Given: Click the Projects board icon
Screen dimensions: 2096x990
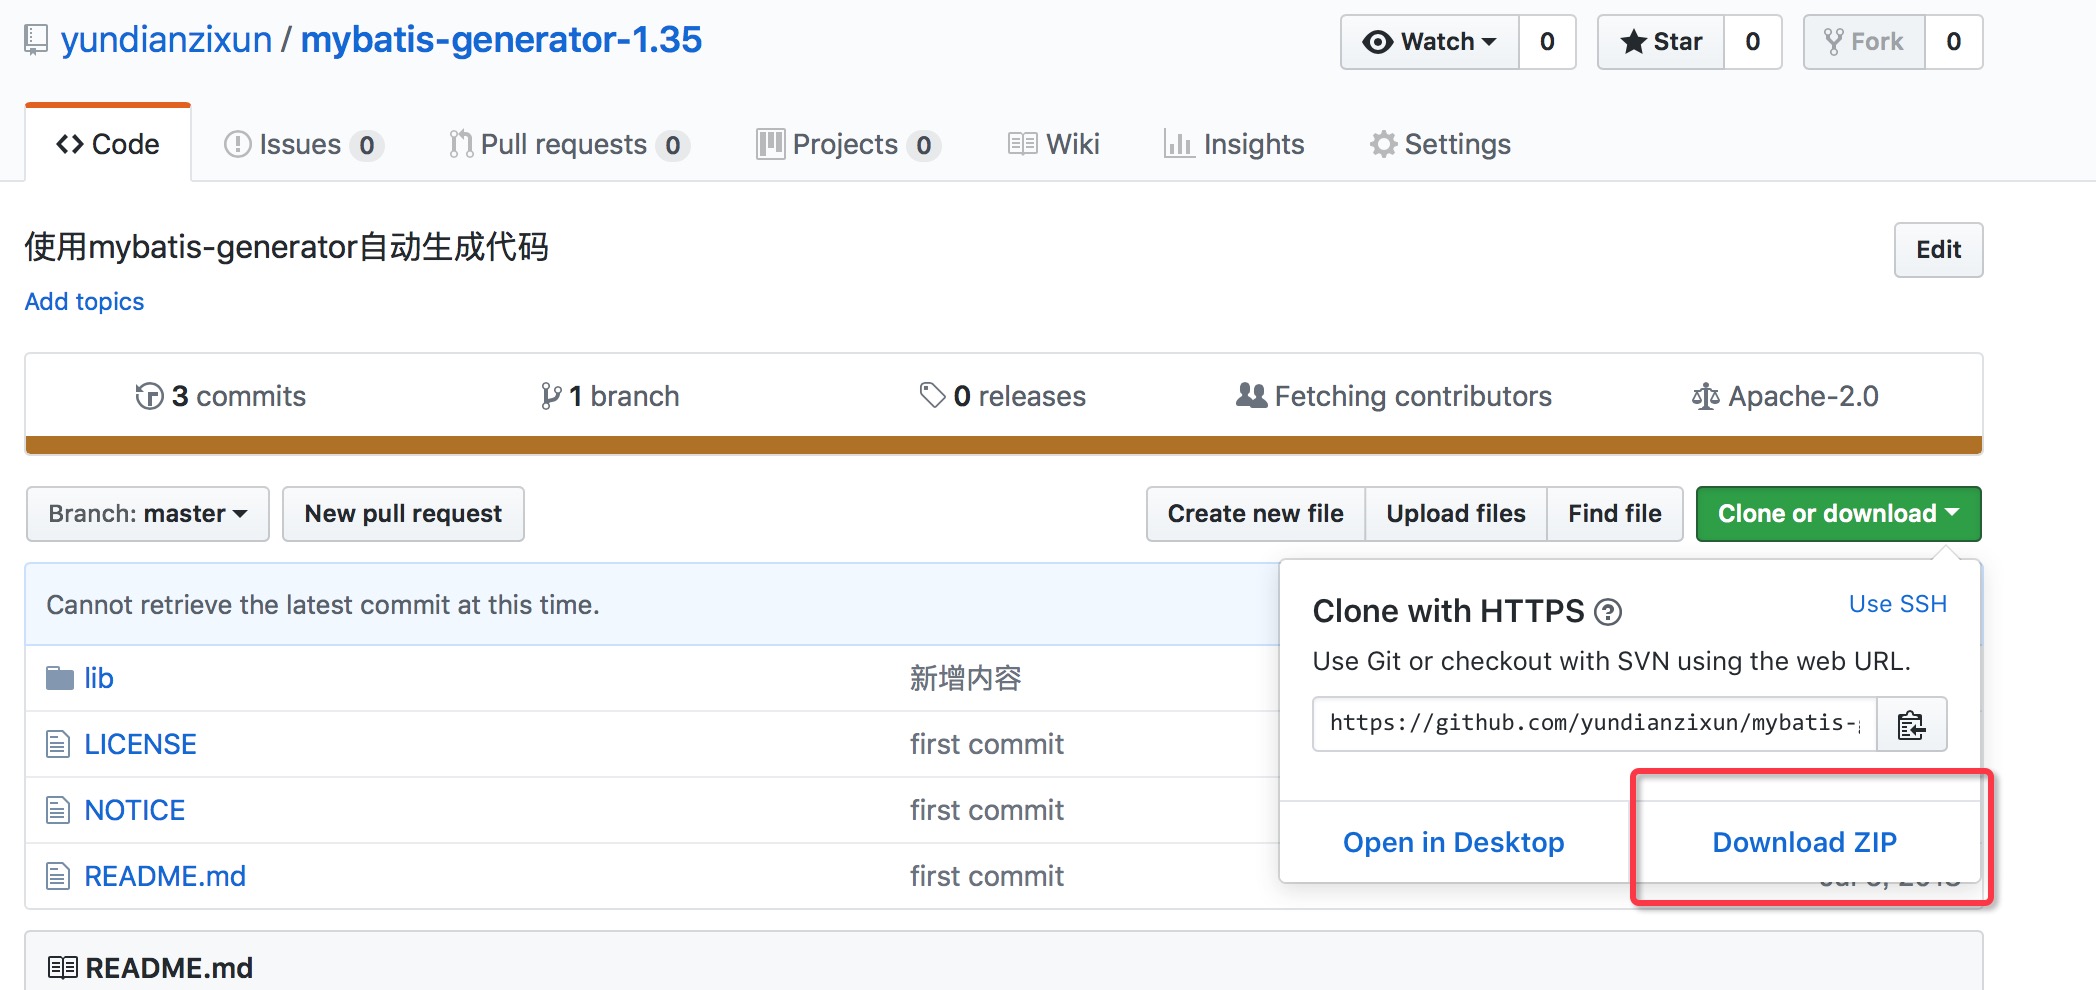Looking at the screenshot, I should coord(770,145).
